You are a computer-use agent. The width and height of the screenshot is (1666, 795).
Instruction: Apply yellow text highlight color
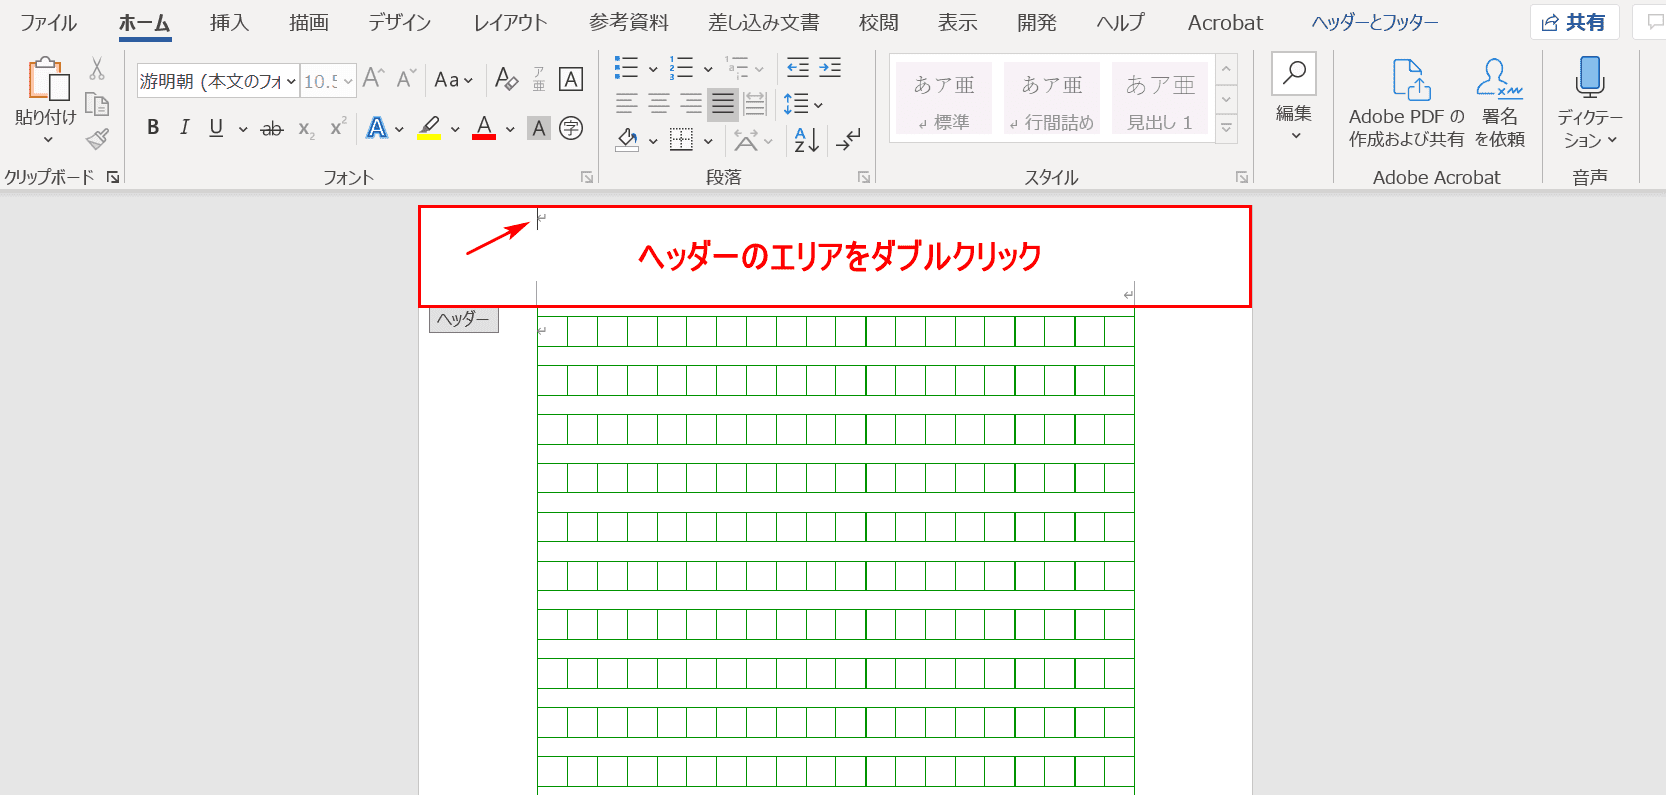tap(430, 128)
